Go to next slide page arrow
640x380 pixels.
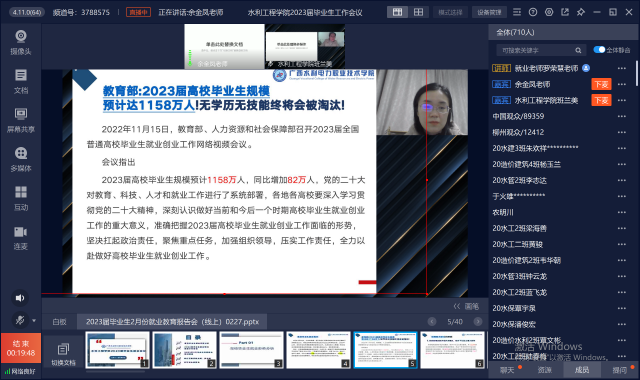[x=478, y=322]
